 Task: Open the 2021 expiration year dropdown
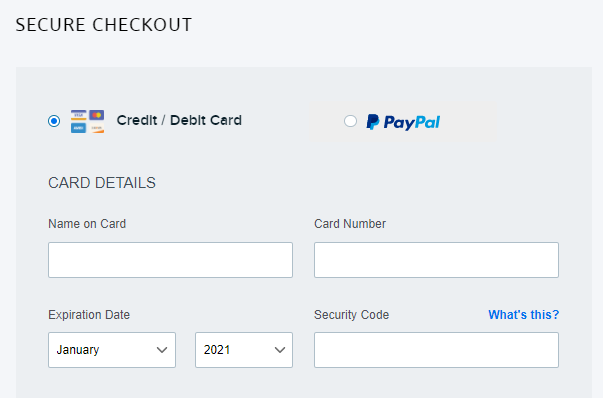(x=244, y=350)
